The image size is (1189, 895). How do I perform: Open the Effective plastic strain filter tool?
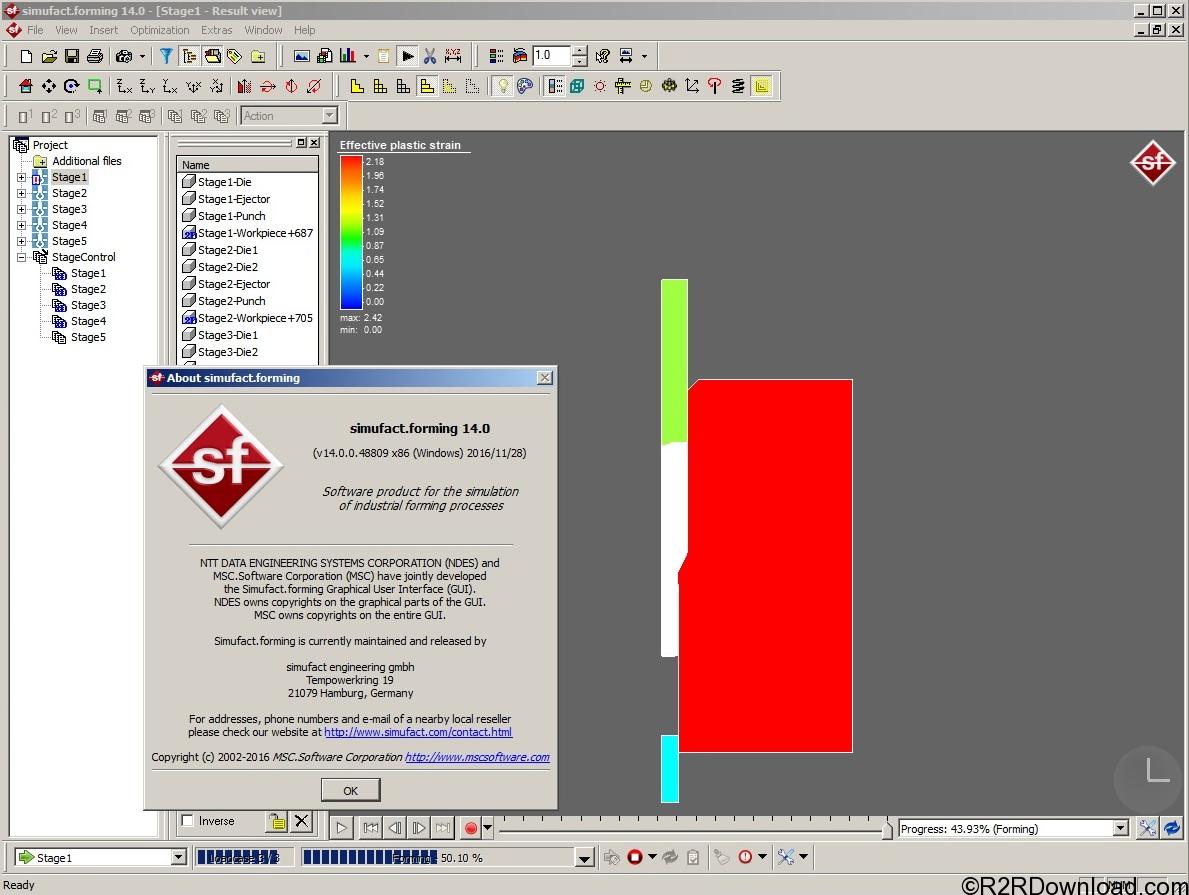coord(166,55)
